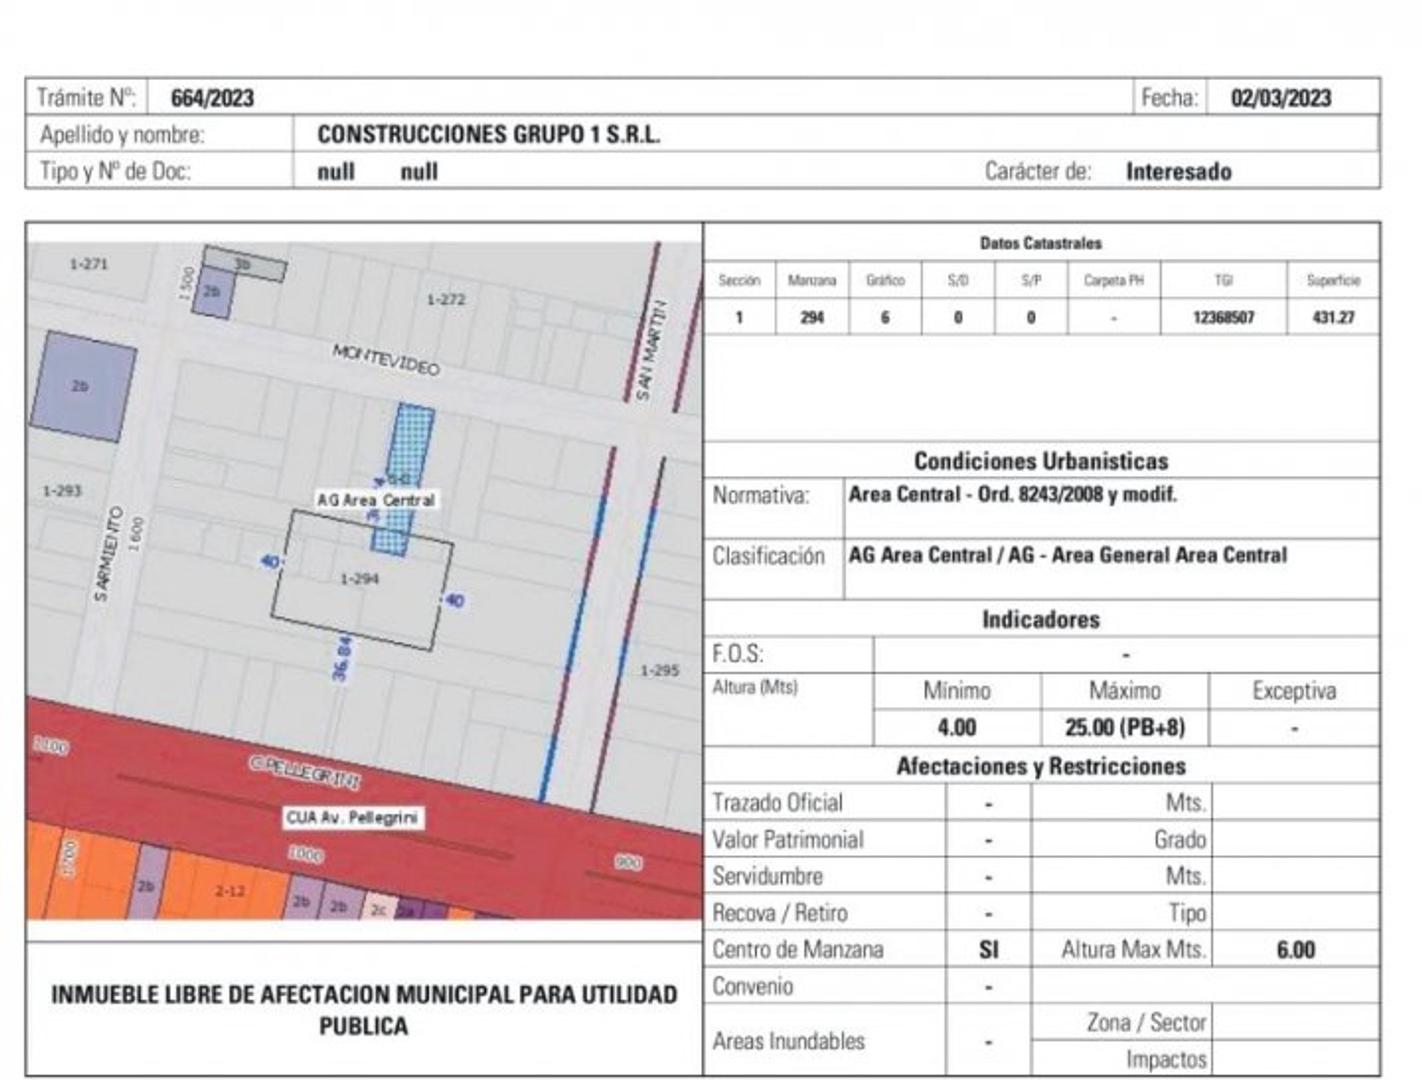The width and height of the screenshot is (1422, 1080).
Task: Click the Normativa text 'Area Central - Ord. 8243/2008'
Action: click(x=1012, y=495)
